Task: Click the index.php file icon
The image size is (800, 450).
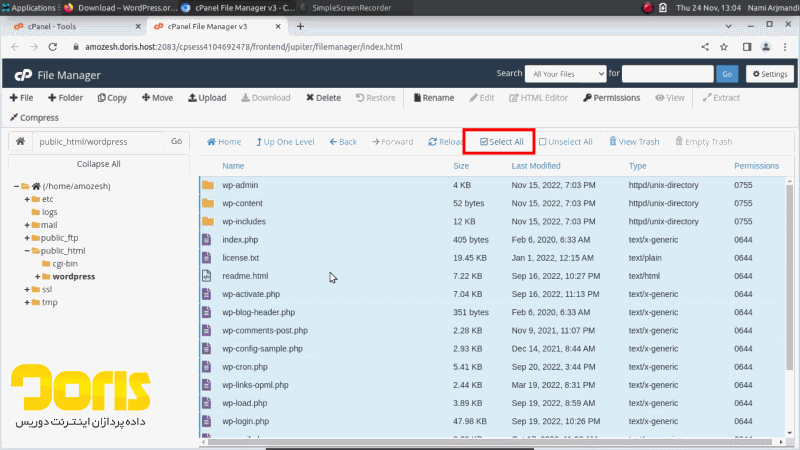Action: tap(207, 239)
